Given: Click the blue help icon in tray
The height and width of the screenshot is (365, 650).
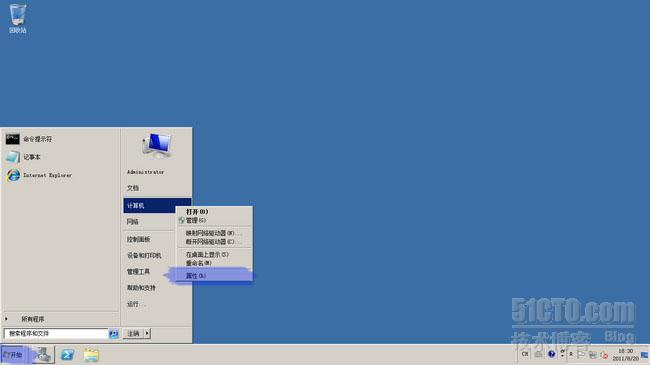Looking at the screenshot, I should [x=551, y=354].
